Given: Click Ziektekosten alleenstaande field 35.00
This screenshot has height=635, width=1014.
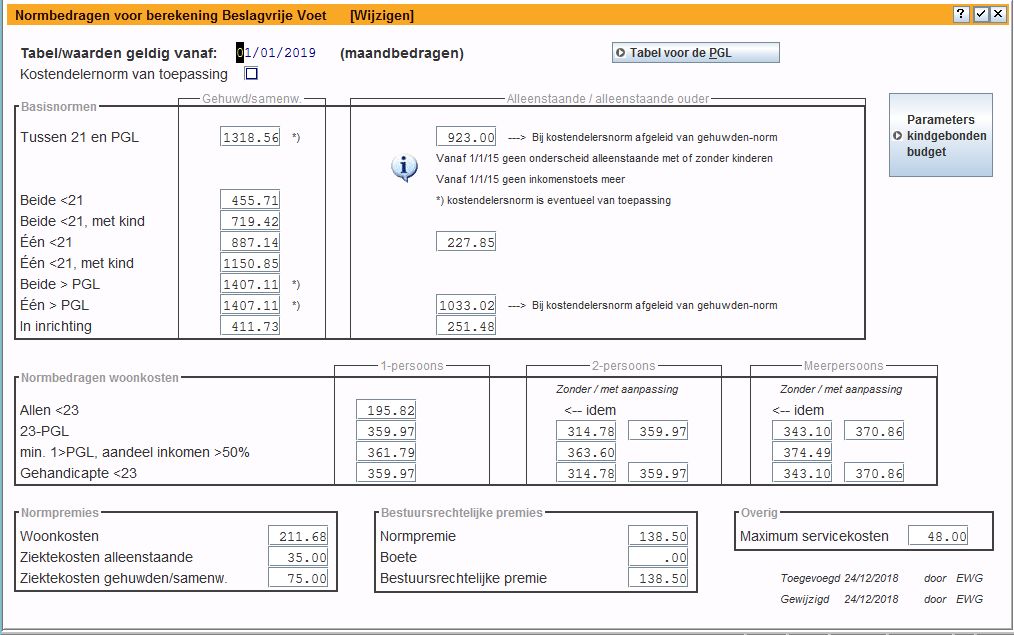Looking at the screenshot, I should coord(298,557).
